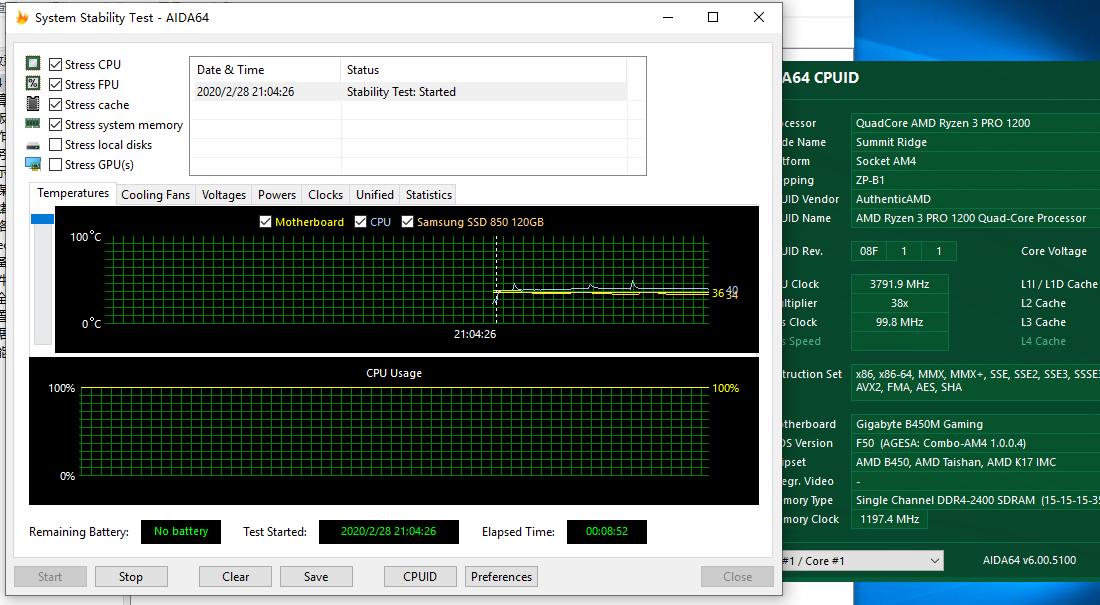1100x605 pixels.
Task: Hide Motherboard temperature graph line
Action: (x=265, y=222)
